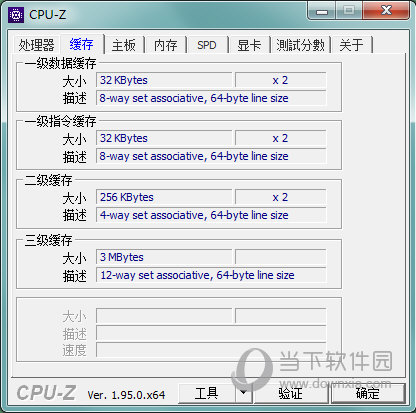The image size is (416, 413).
Task: Click the 一级指令缓存 group title
Action: 60,121
